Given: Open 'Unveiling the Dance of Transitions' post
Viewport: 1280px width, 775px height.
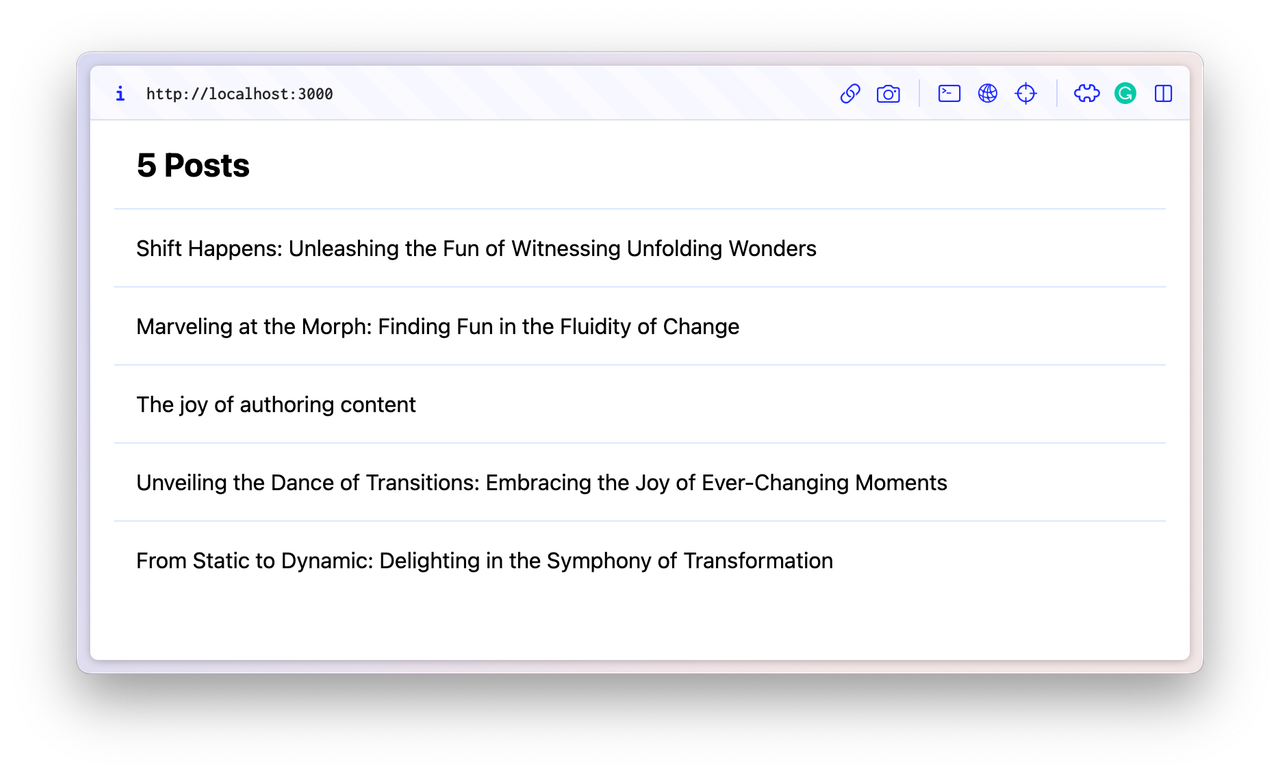Looking at the screenshot, I should coord(541,482).
